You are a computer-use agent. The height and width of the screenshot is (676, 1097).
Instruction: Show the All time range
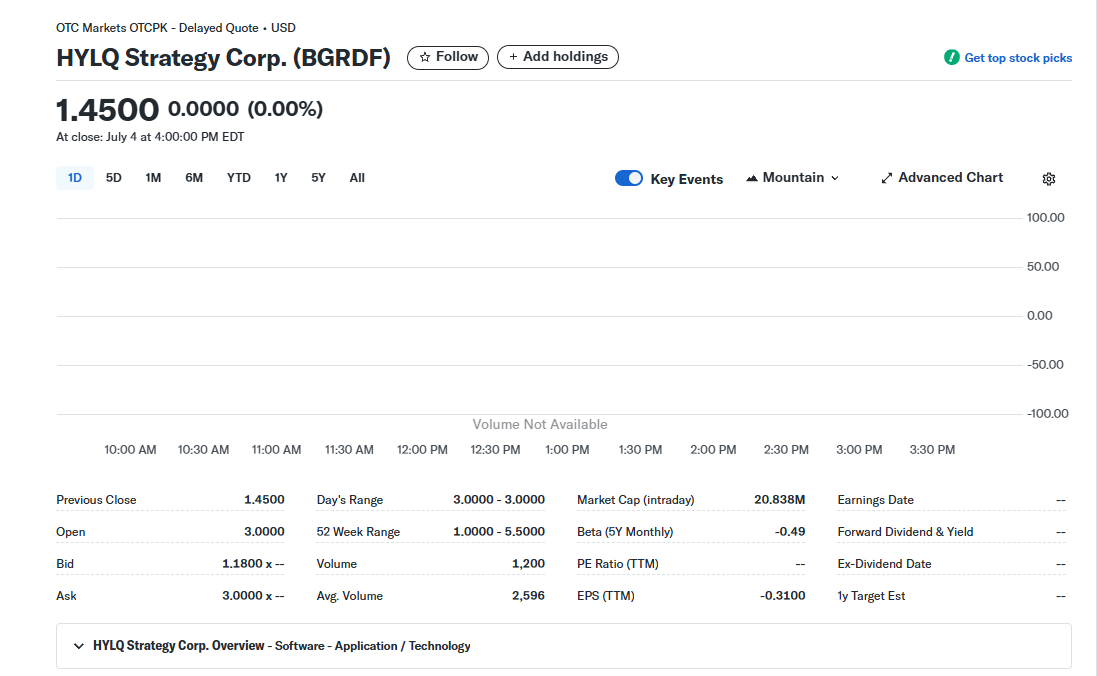357,178
